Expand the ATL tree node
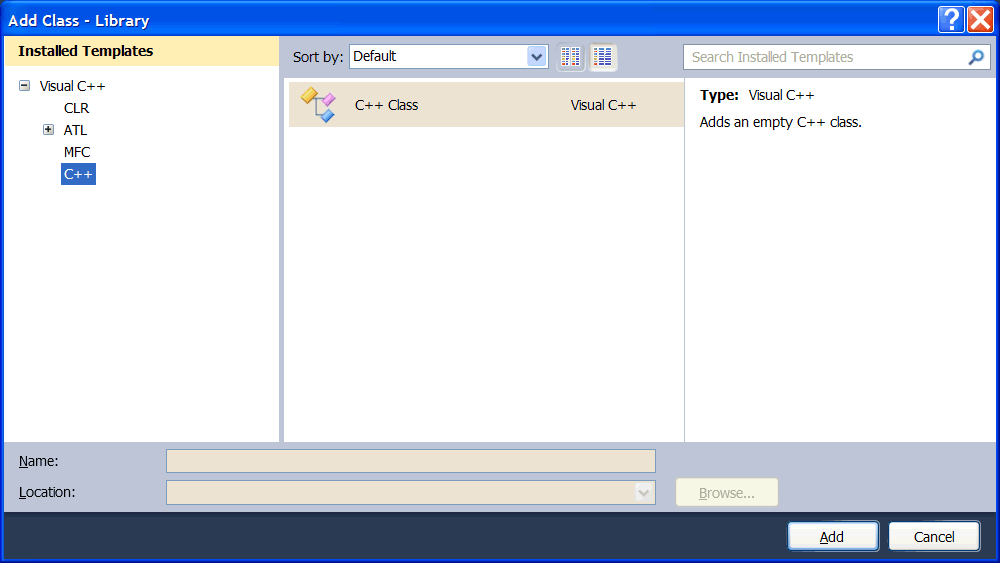1000x563 pixels. pyautogui.click(x=48, y=129)
